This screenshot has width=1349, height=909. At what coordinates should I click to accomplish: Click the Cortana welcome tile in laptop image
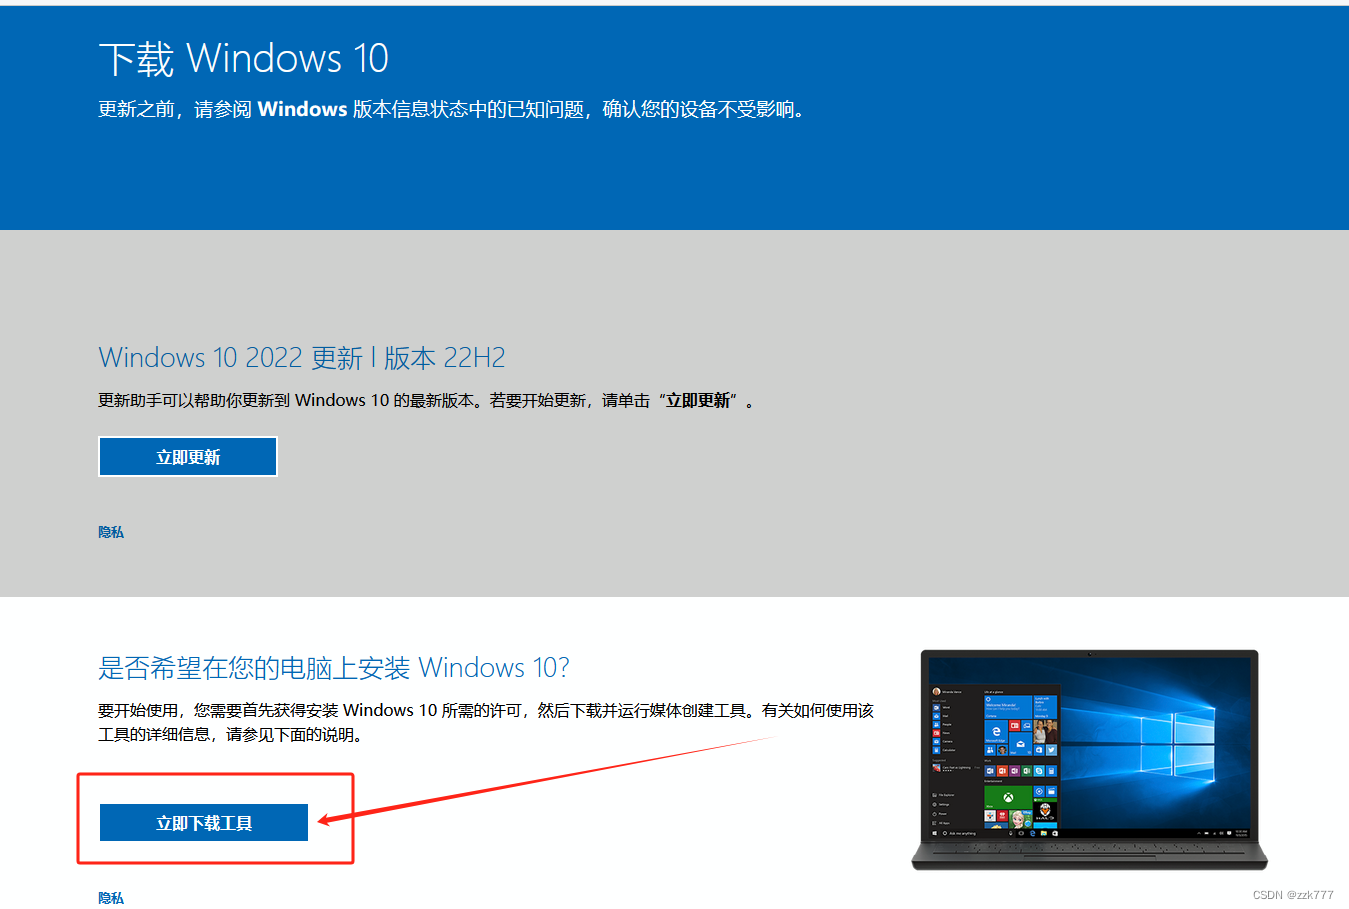point(1008,707)
